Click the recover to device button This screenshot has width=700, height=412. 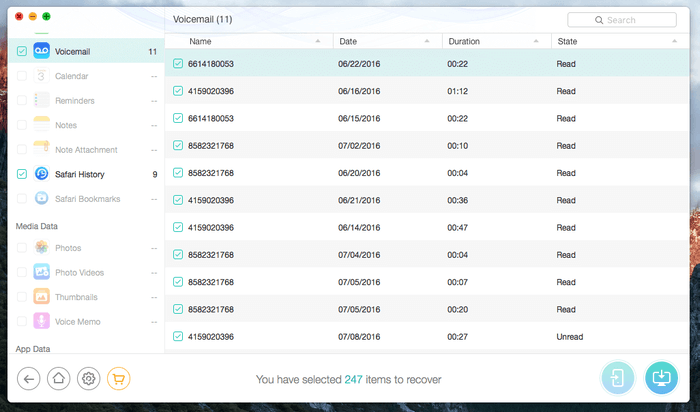click(x=617, y=378)
